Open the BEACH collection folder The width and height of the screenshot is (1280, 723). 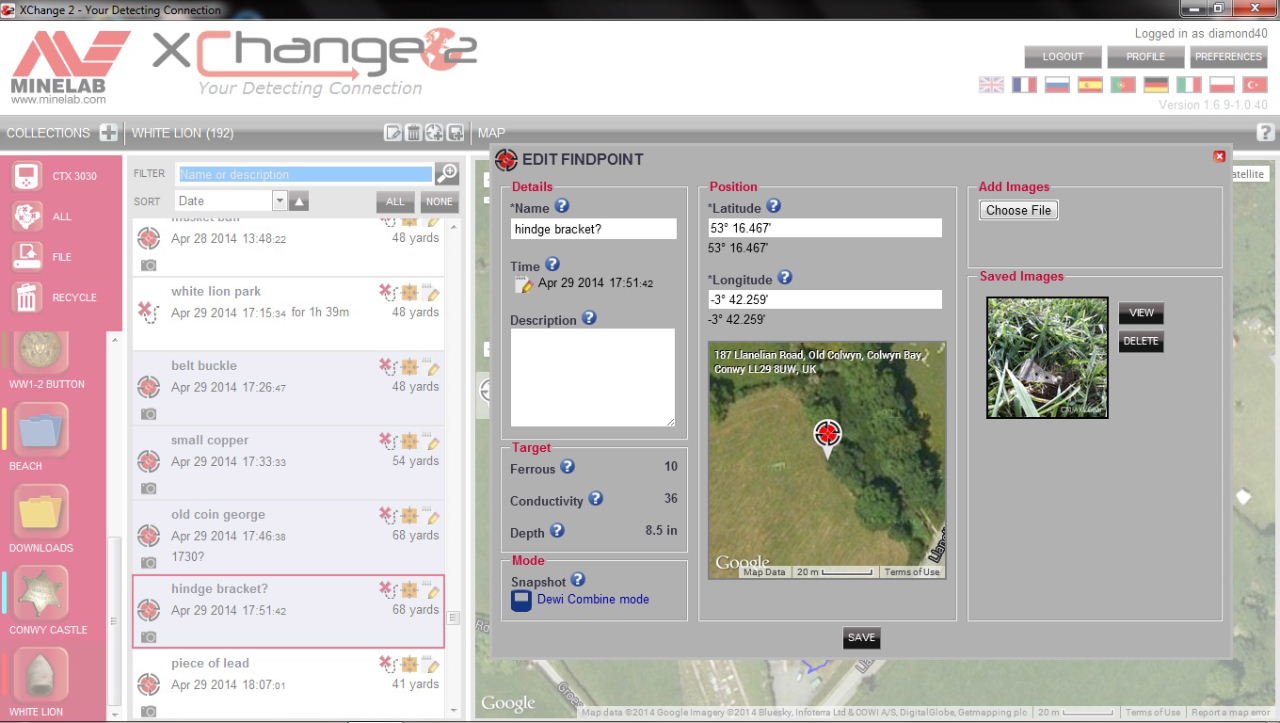pyautogui.click(x=42, y=430)
